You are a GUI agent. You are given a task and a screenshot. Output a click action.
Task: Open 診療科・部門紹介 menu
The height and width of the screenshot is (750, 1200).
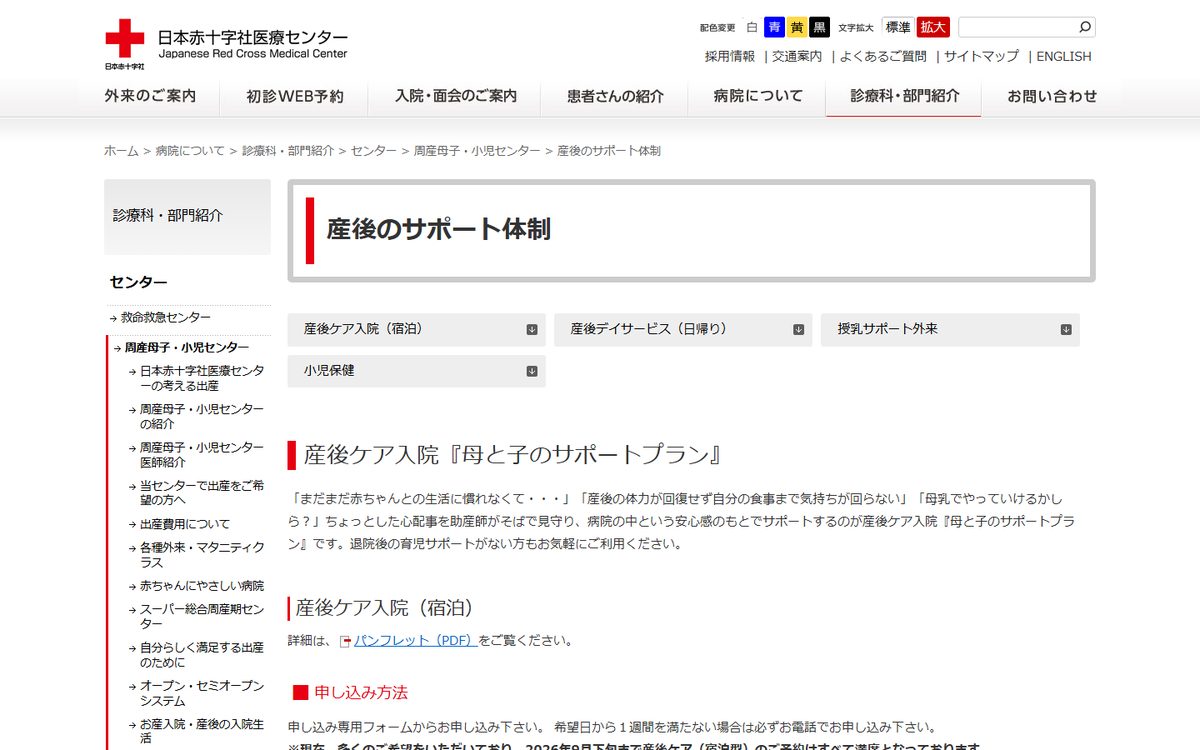coord(905,96)
